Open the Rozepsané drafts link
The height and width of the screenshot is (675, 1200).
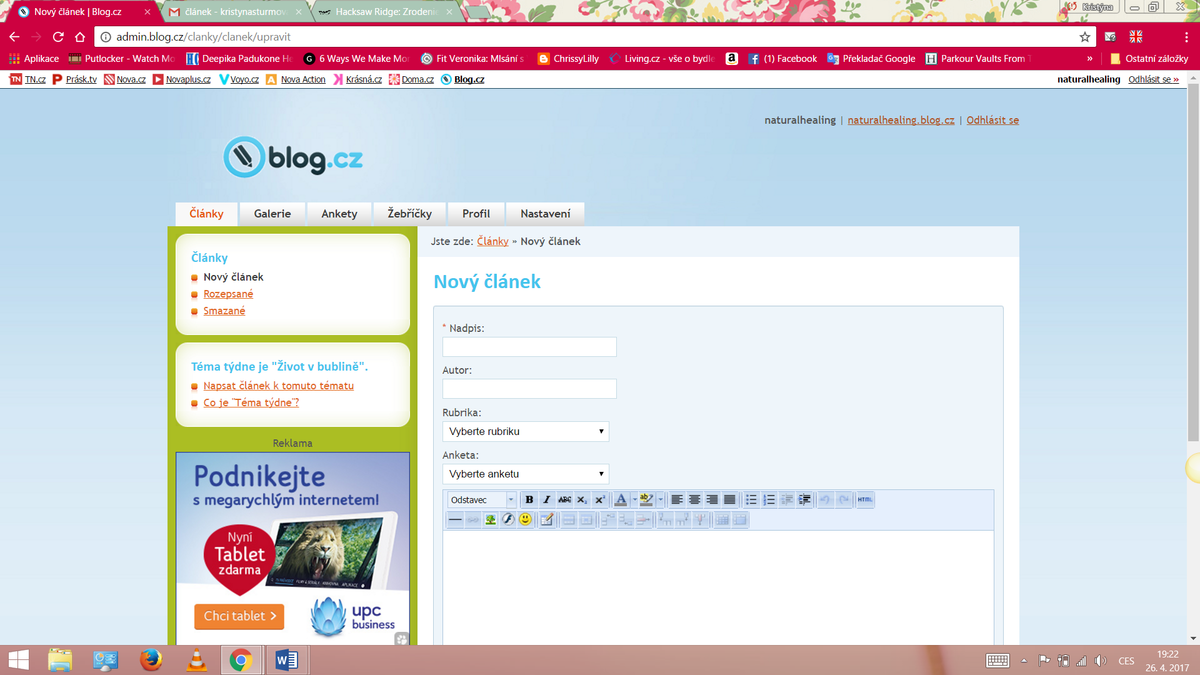point(228,294)
